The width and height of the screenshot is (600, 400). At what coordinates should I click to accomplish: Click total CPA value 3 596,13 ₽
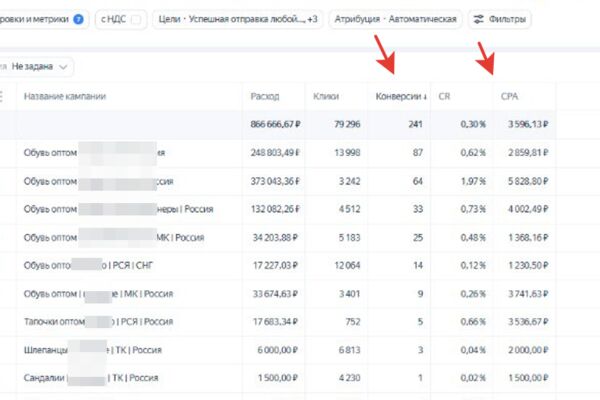pyautogui.click(x=528, y=124)
